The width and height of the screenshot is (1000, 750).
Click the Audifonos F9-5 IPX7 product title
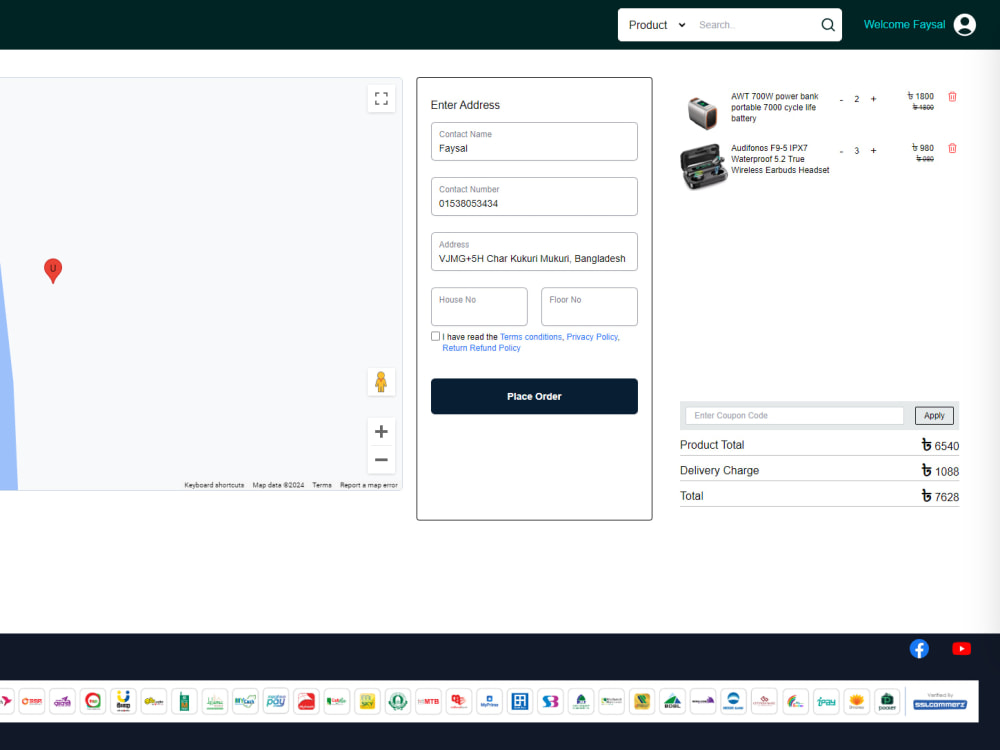click(x=780, y=159)
